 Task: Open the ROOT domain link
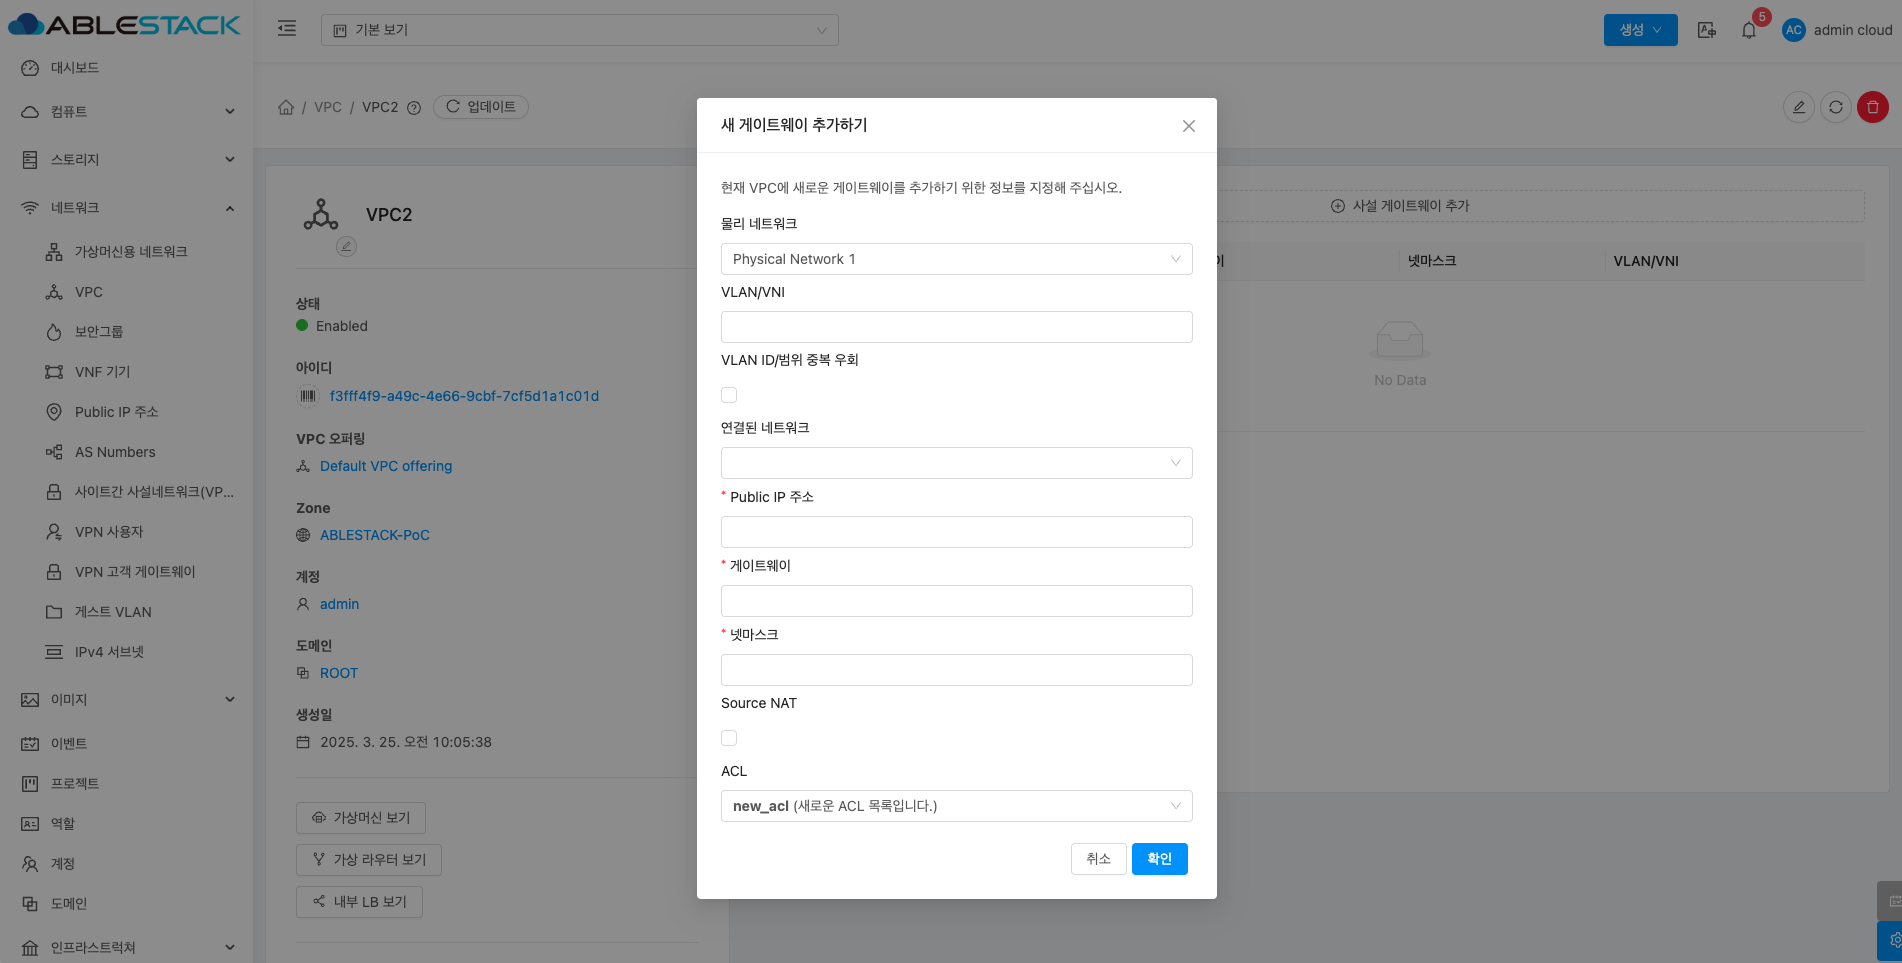point(339,673)
